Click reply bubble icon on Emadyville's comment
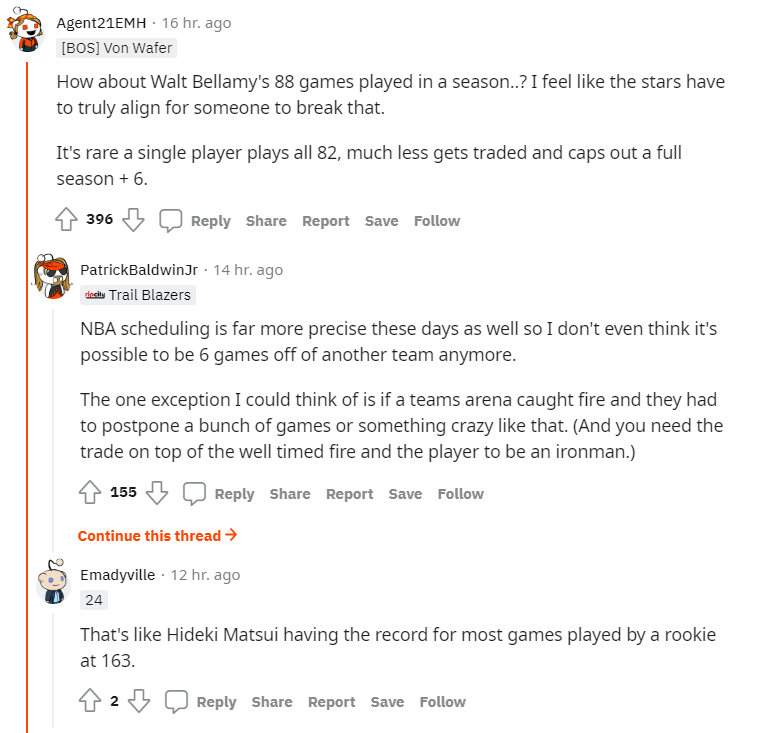This screenshot has width=780, height=733. click(x=176, y=701)
